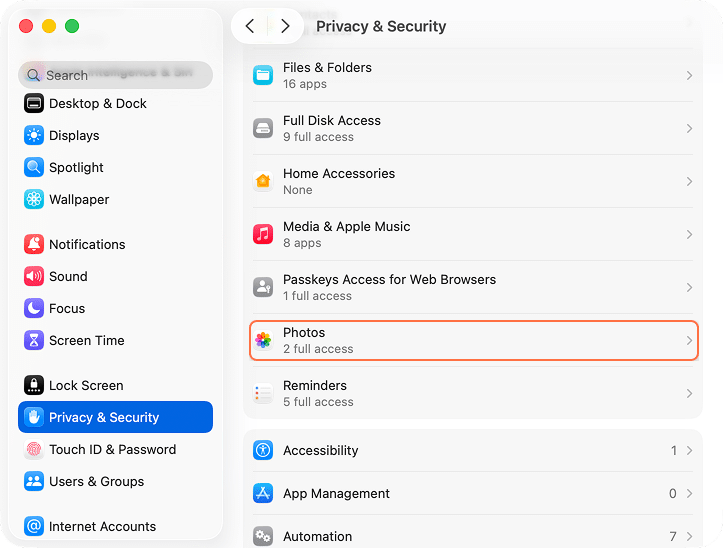The image size is (723, 548).
Task: Click the Media & Apple Music icon
Action: (x=263, y=234)
